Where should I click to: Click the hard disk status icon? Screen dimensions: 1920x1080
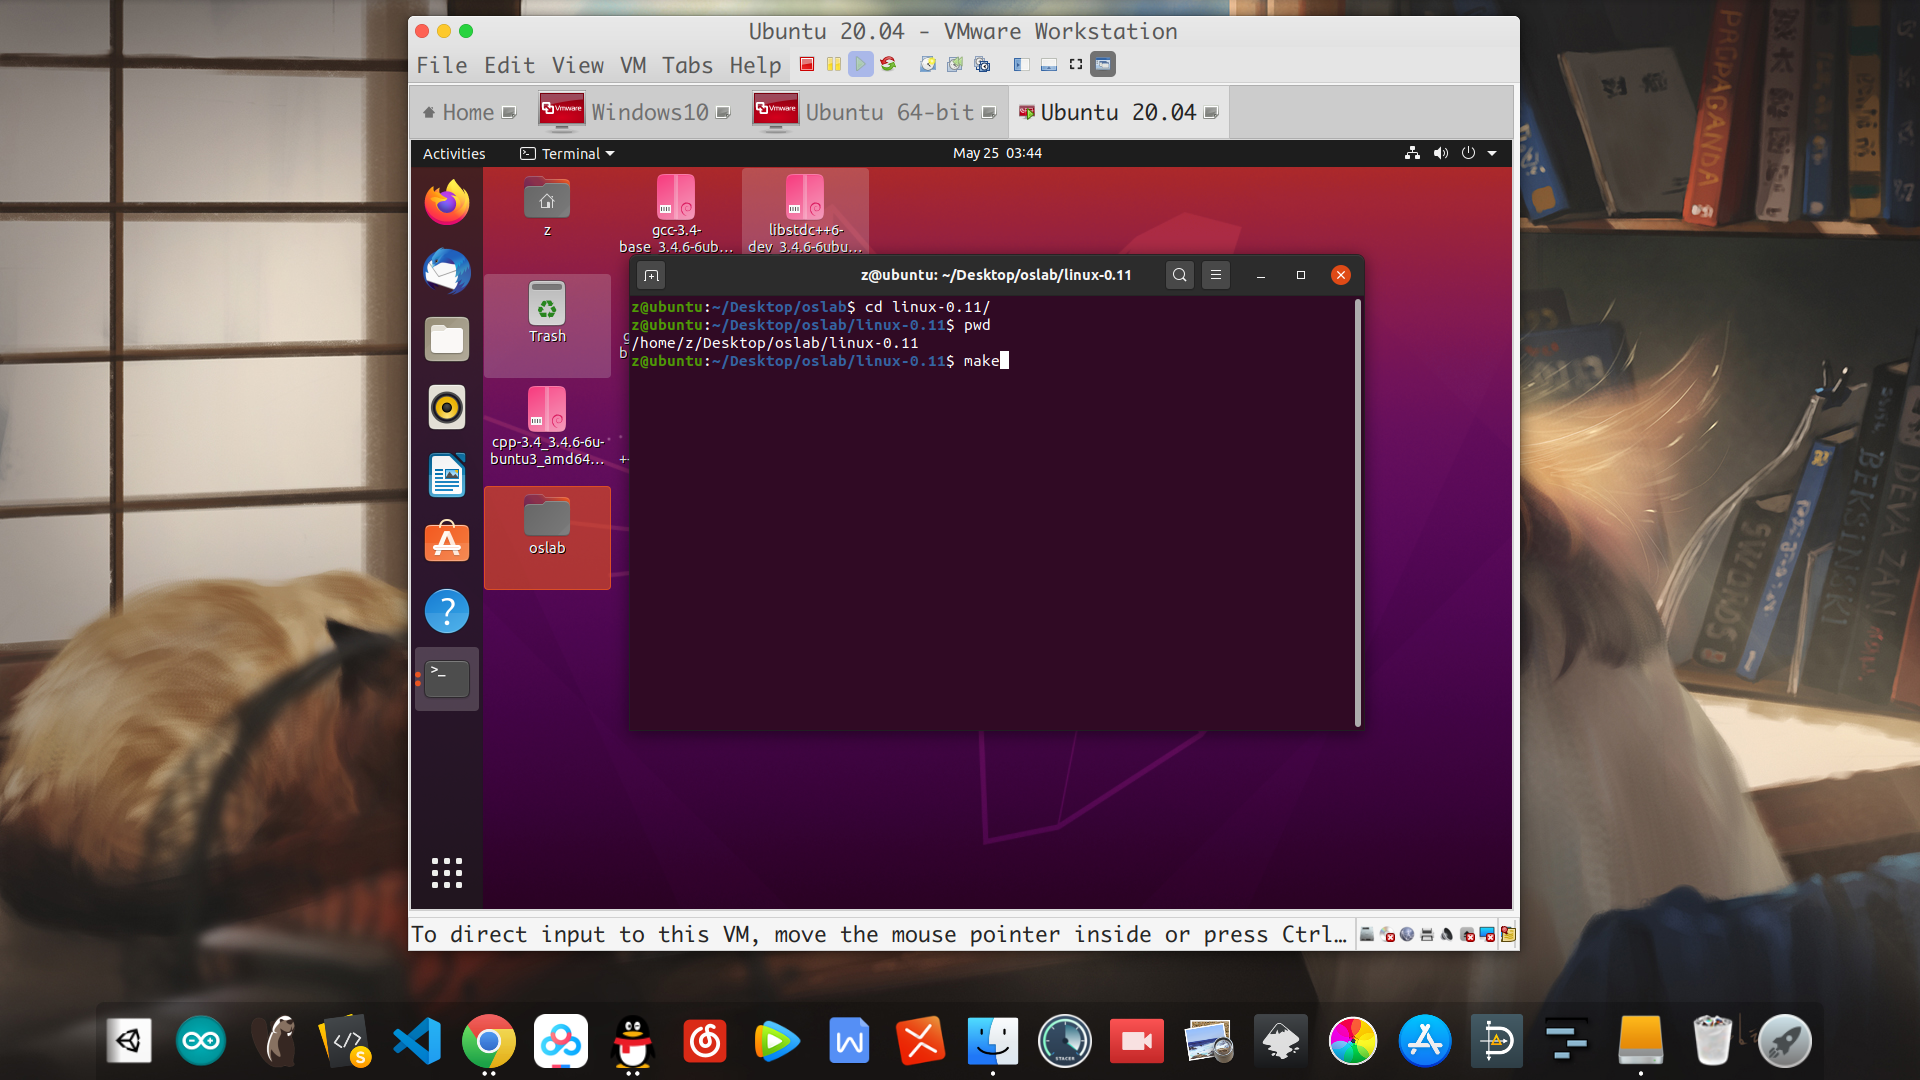point(1367,934)
